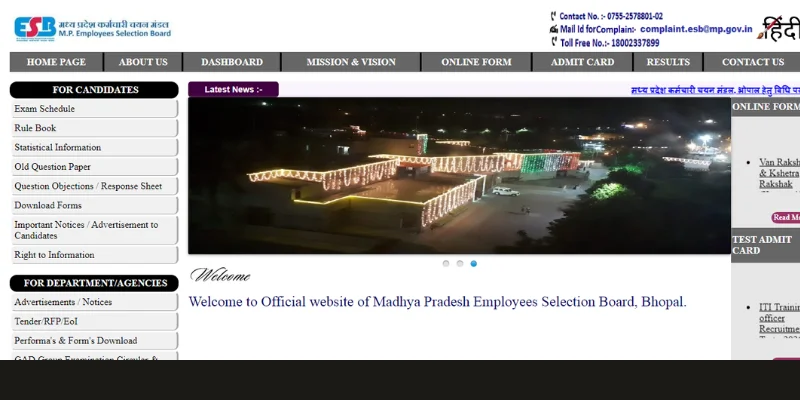Select the active third slideshow dot
Image resolution: width=800 pixels, height=400 pixels.
(x=473, y=263)
